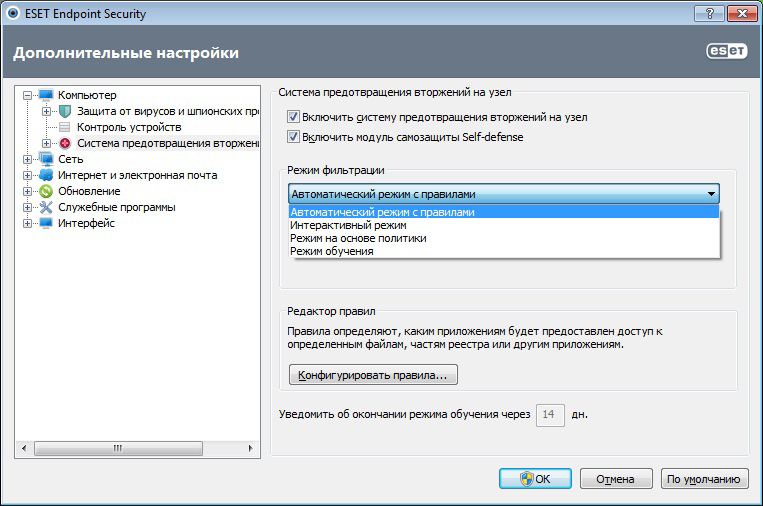Select Система предотвращения вторжений tree item
The width and height of the screenshot is (763, 506).
coord(167,143)
